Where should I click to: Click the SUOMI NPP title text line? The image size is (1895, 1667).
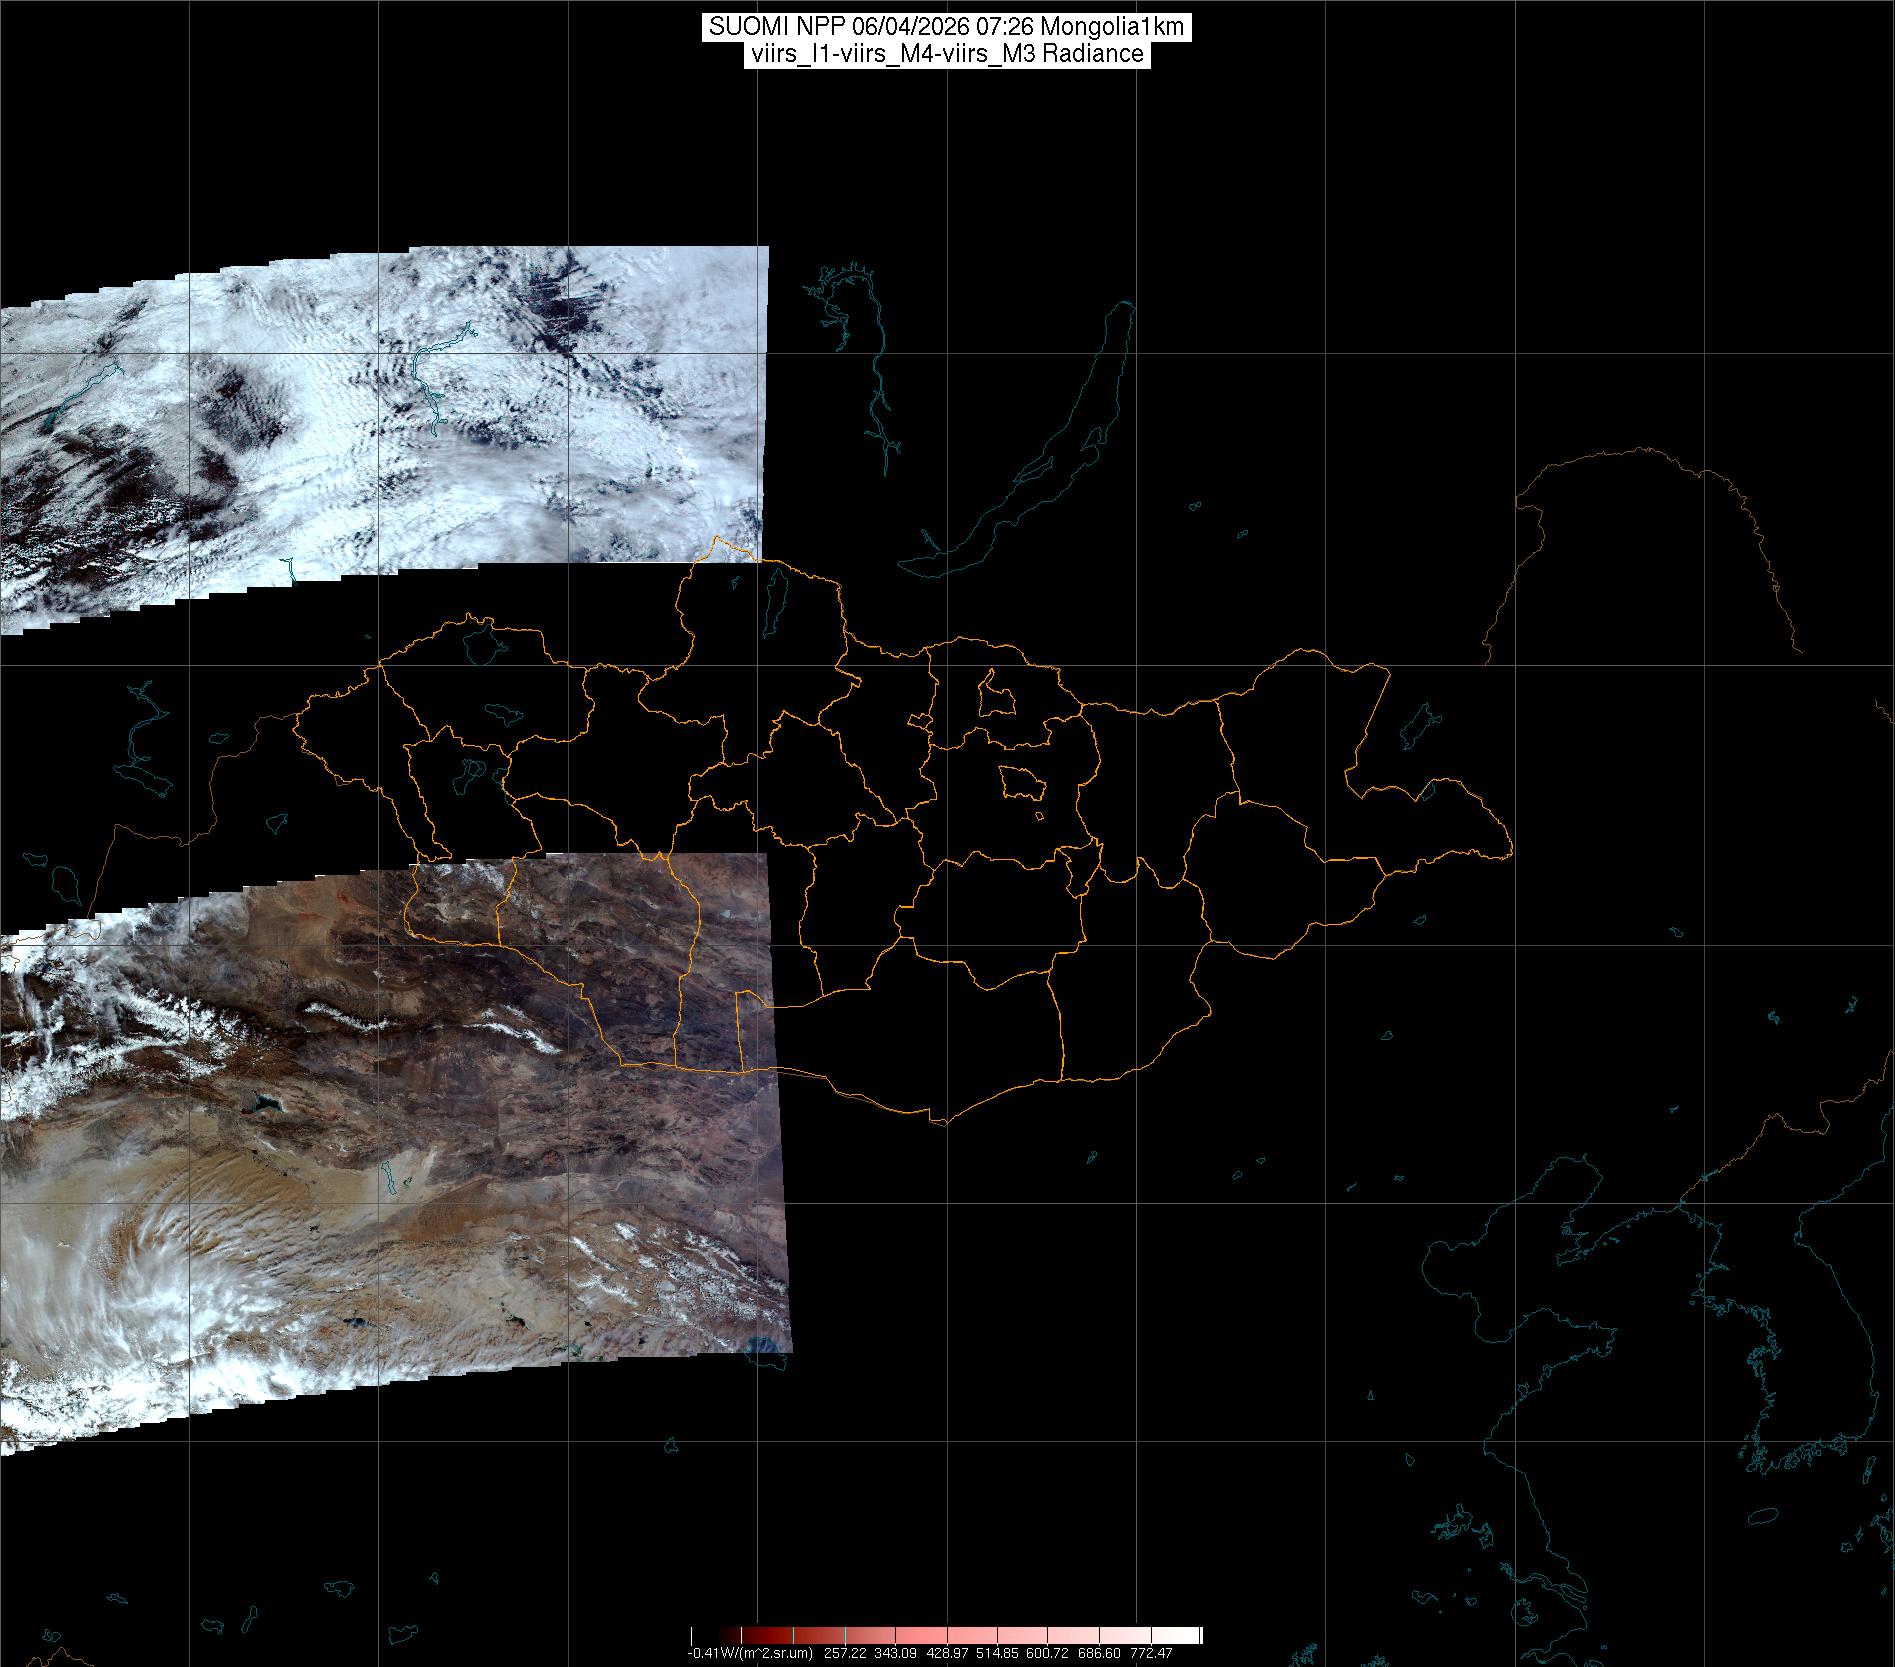pos(946,27)
